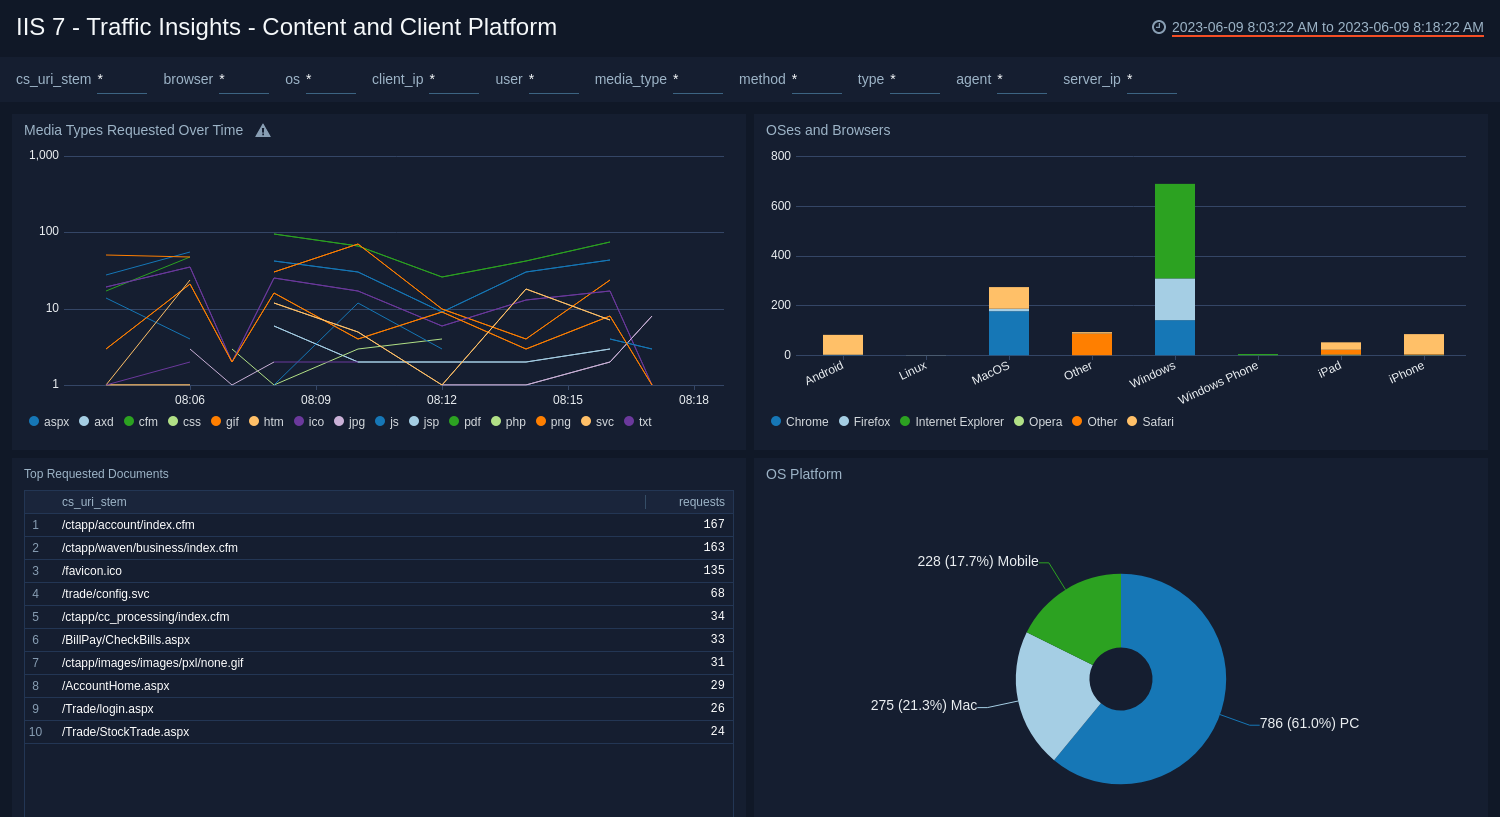Click the cs_uri_stem column header
This screenshot has height=817, width=1500.
(x=94, y=501)
